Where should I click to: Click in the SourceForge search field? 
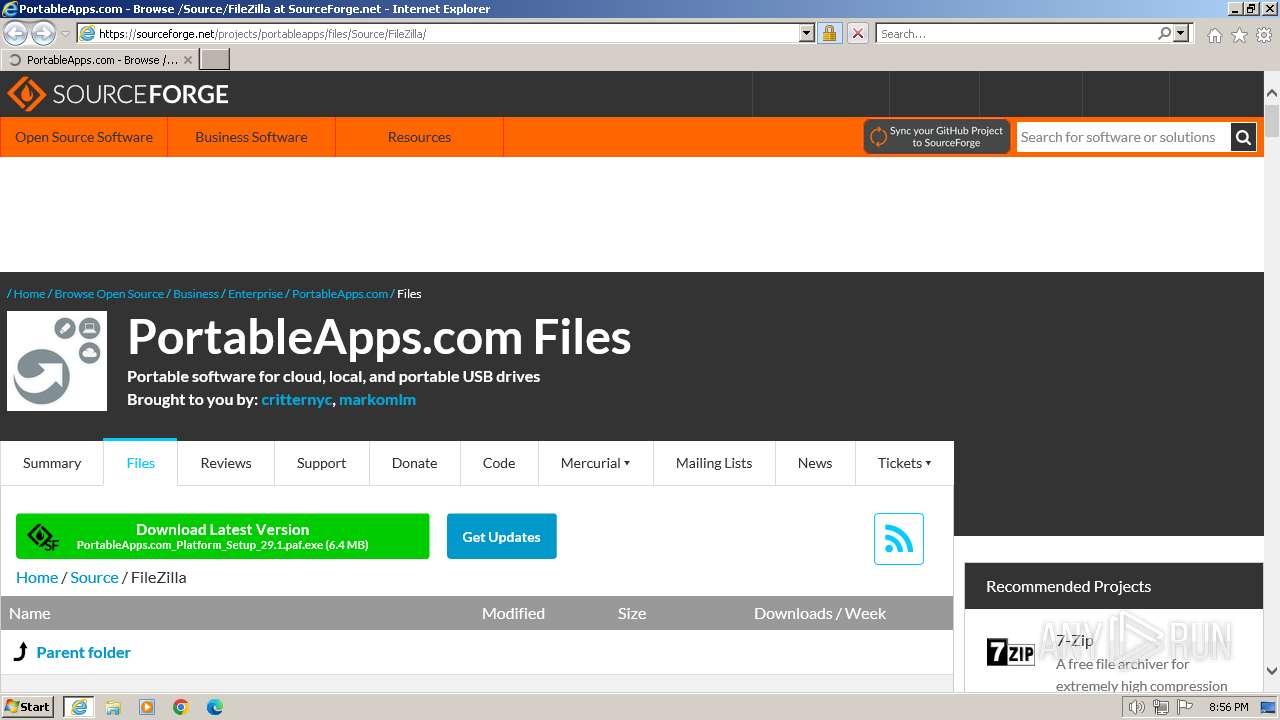(x=1123, y=137)
